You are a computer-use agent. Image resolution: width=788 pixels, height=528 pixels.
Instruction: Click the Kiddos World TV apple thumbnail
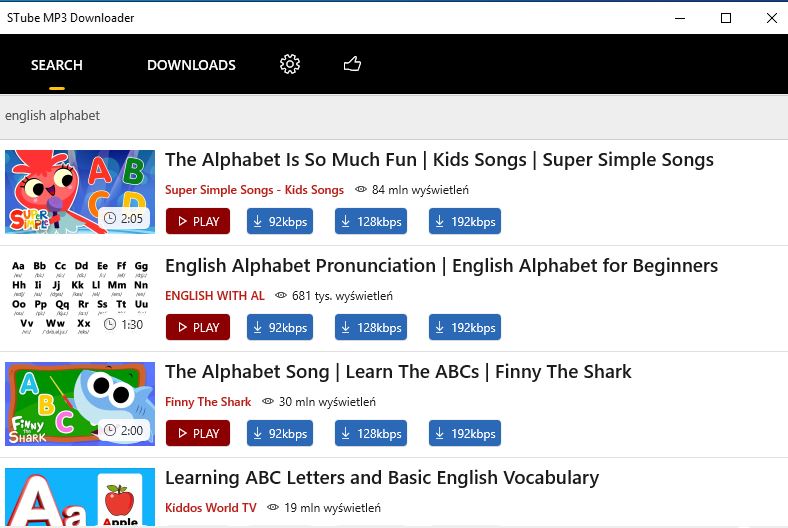[80, 497]
